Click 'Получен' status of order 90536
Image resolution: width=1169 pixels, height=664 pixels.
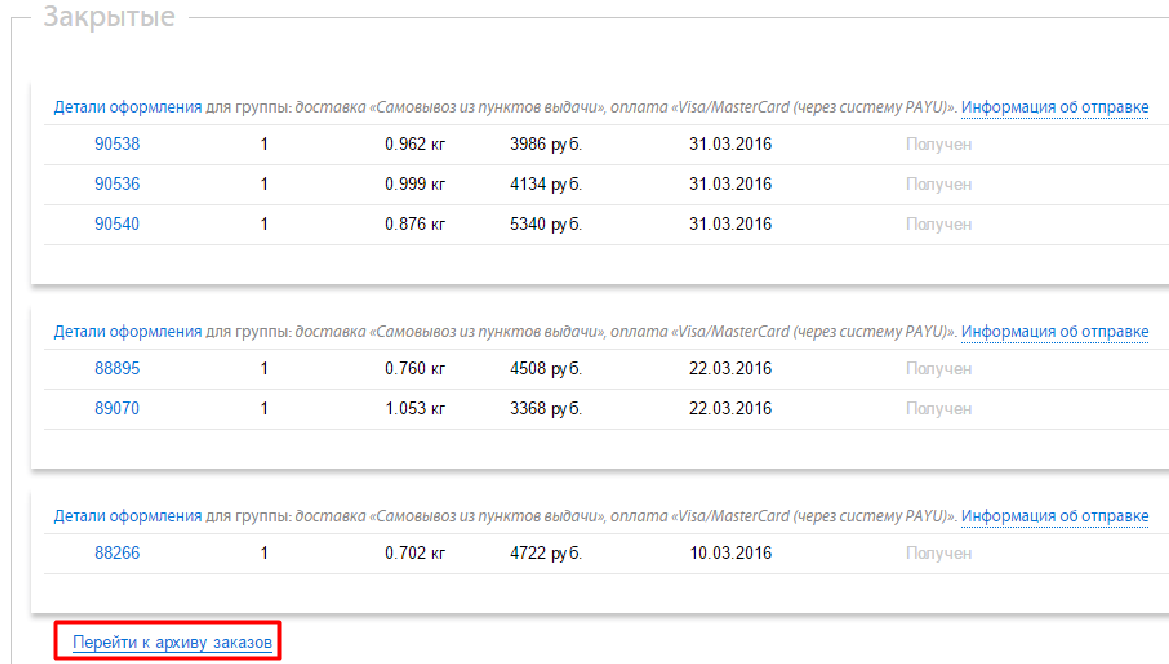click(939, 185)
